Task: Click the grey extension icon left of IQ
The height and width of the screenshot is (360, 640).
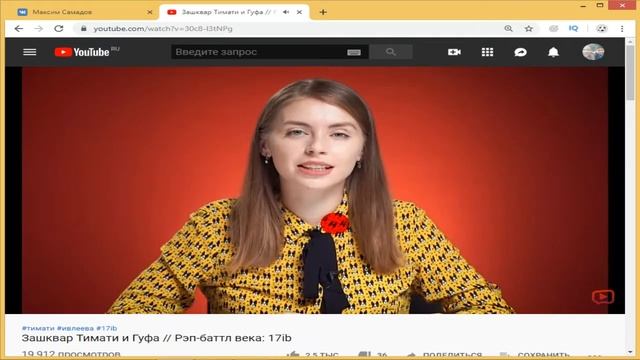Action: pos(553,29)
